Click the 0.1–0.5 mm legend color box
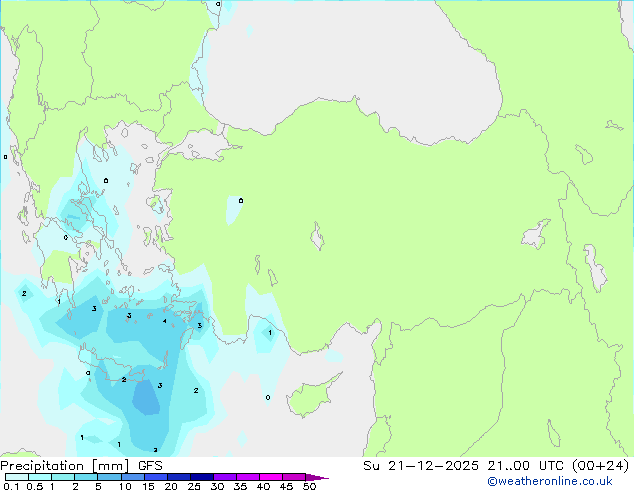Image resolution: width=634 pixels, height=490 pixels. [17, 477]
